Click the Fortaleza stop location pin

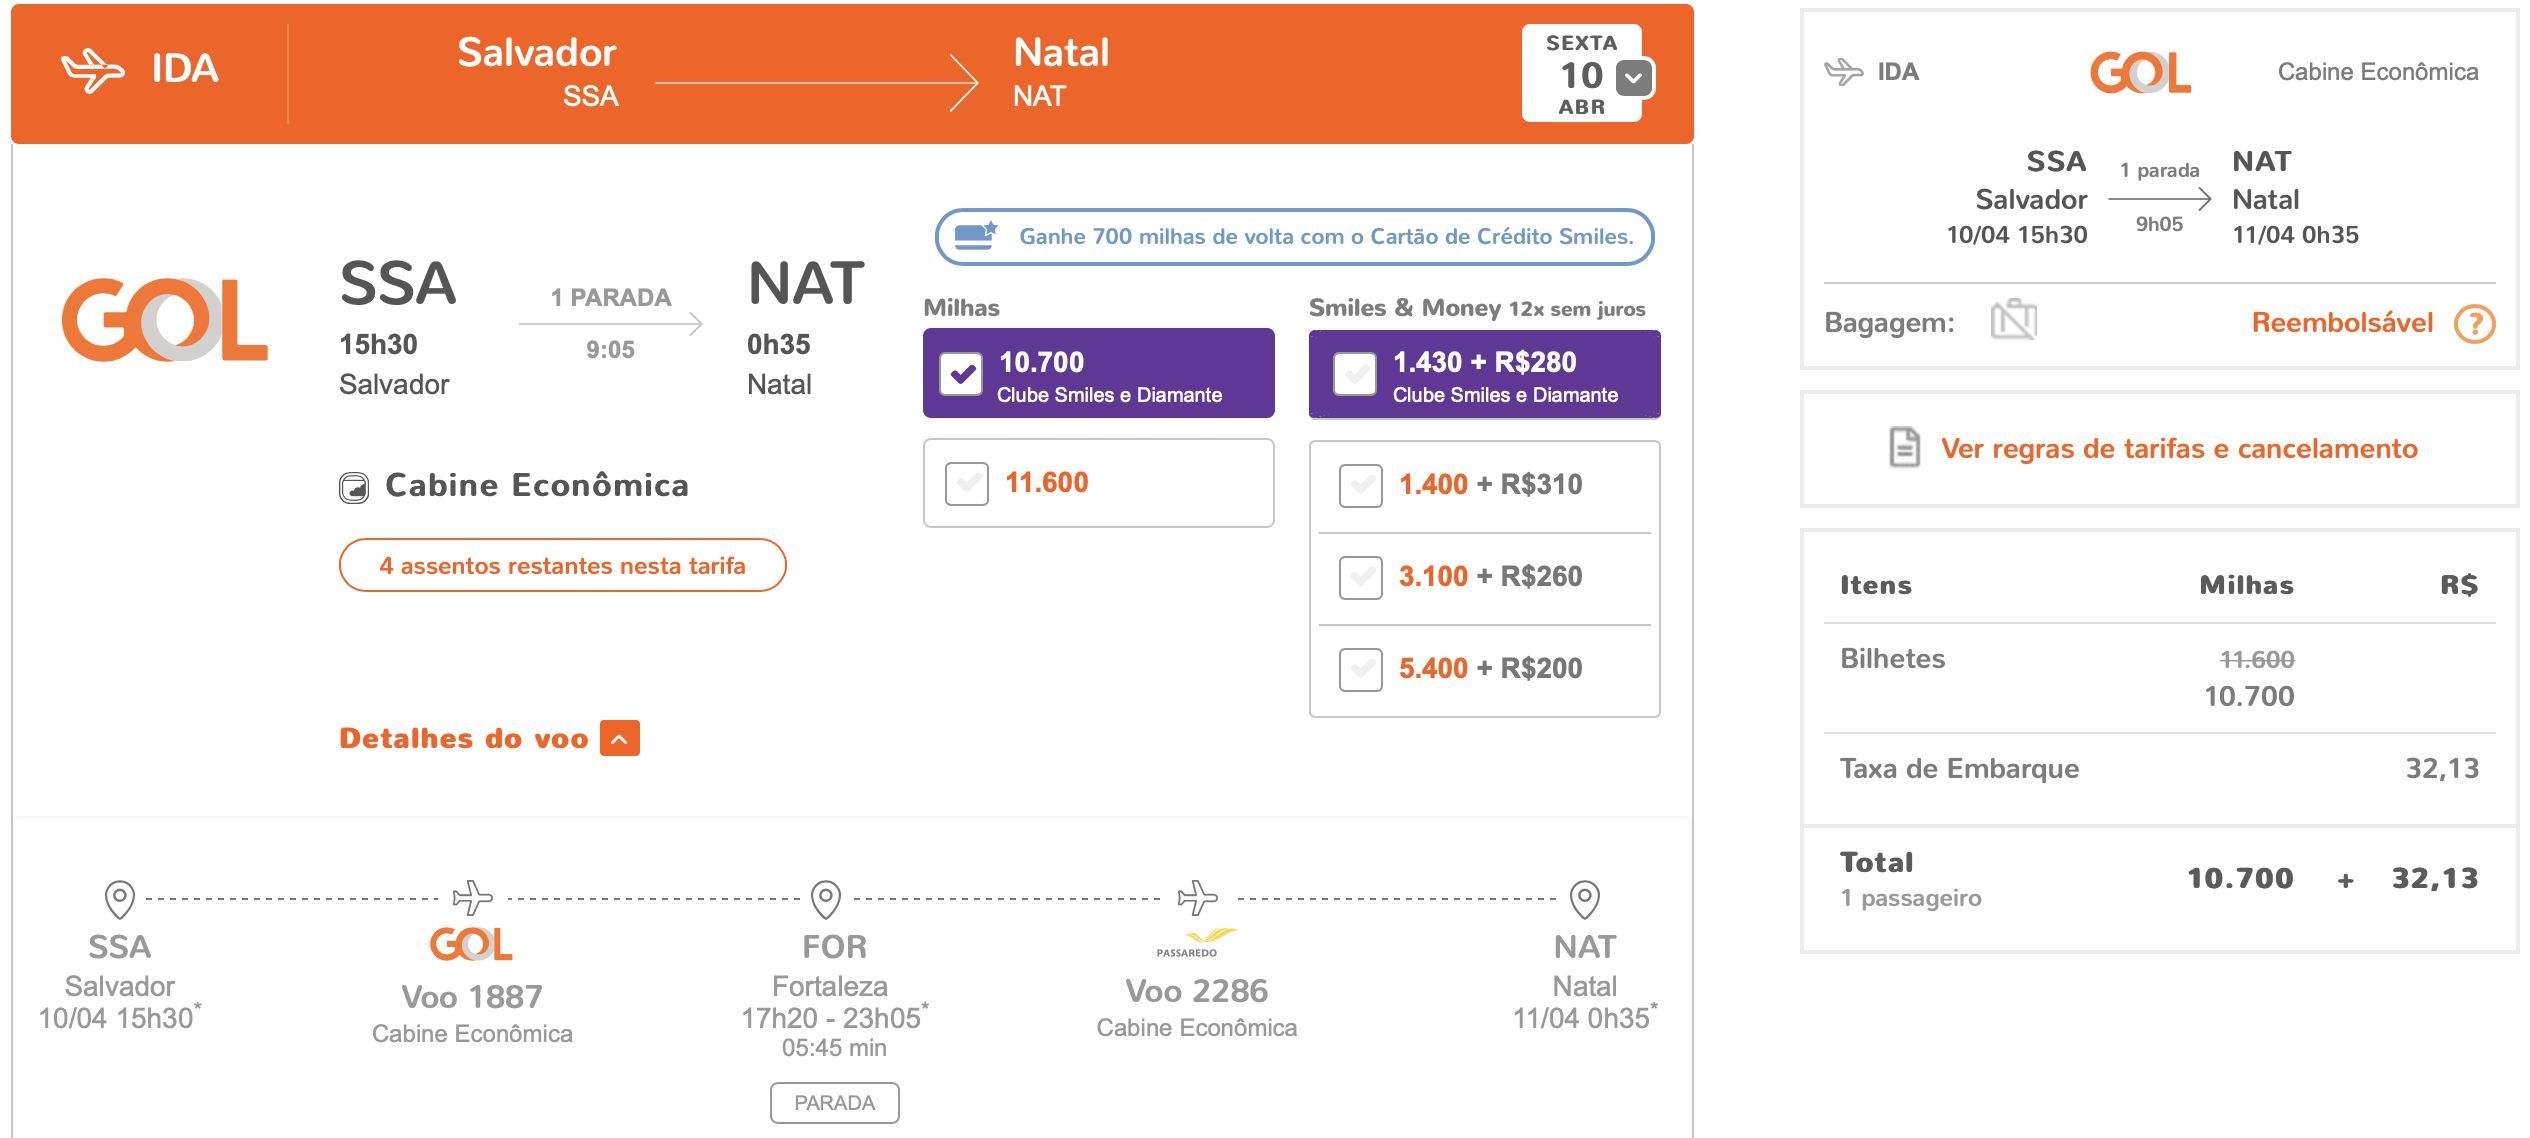point(825,899)
